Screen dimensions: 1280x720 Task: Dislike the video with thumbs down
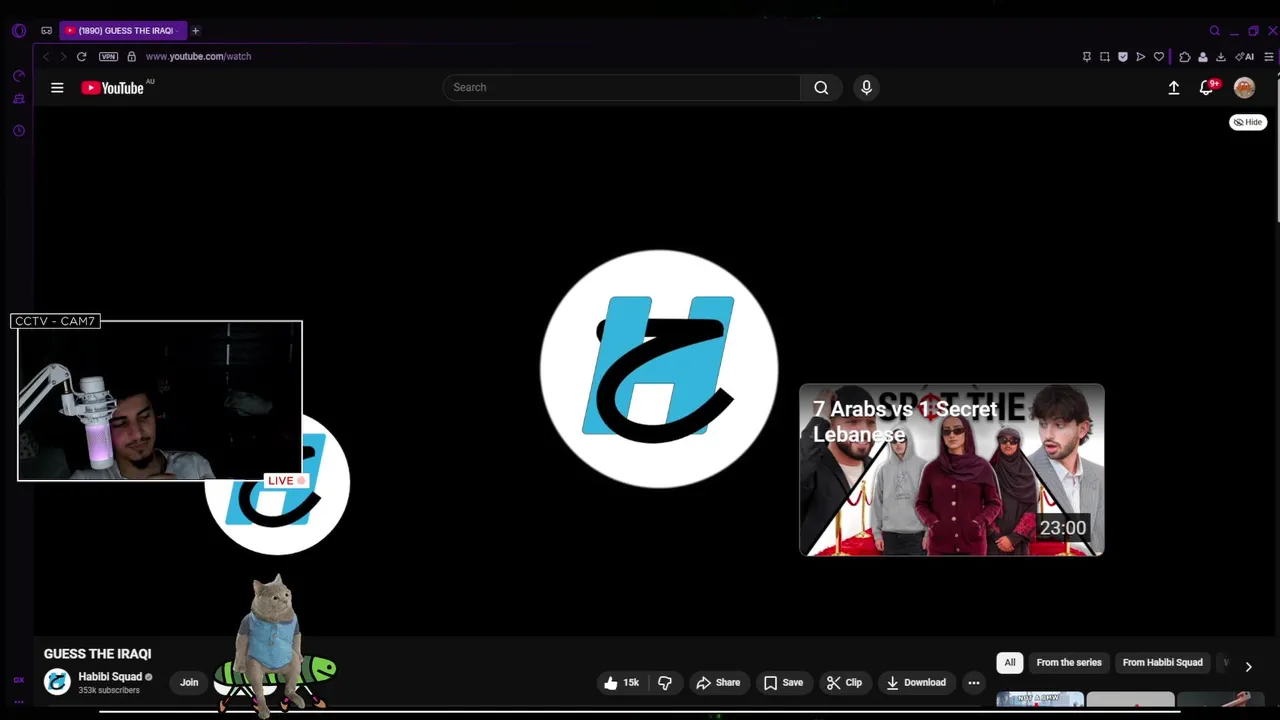tap(664, 683)
